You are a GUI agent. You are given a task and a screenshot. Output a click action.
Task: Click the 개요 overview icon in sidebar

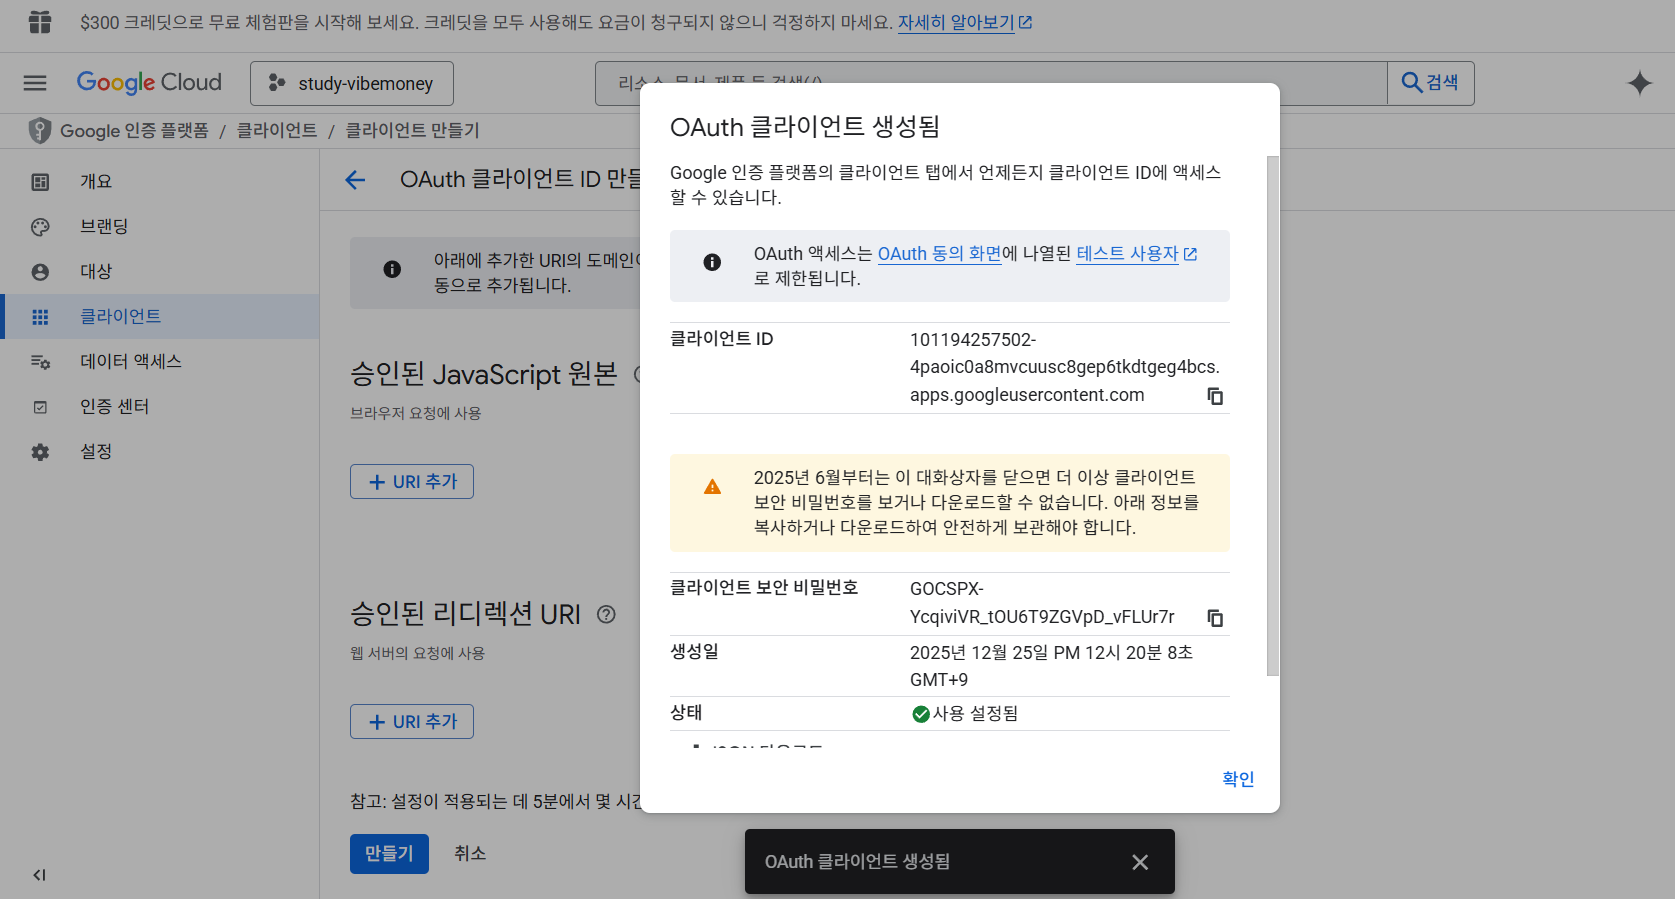(x=40, y=182)
